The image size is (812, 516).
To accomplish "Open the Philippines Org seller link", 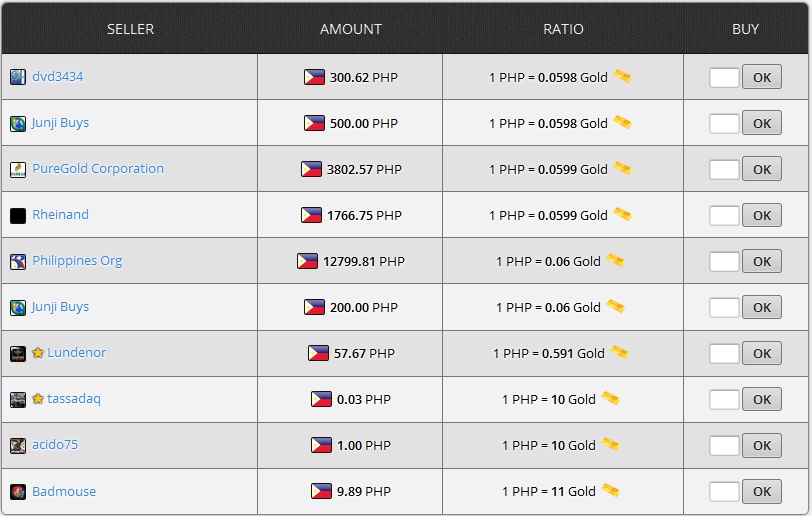I will click(77, 261).
